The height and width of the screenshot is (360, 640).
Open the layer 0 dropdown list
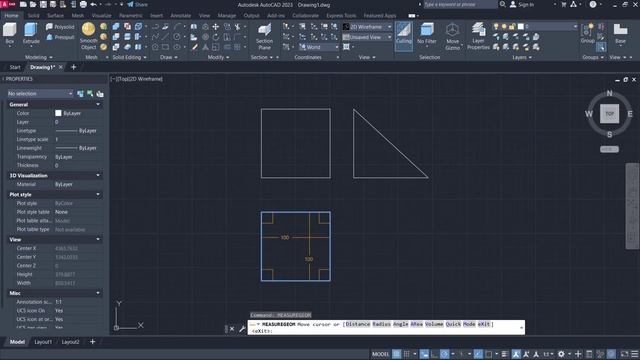pyautogui.click(x=547, y=27)
